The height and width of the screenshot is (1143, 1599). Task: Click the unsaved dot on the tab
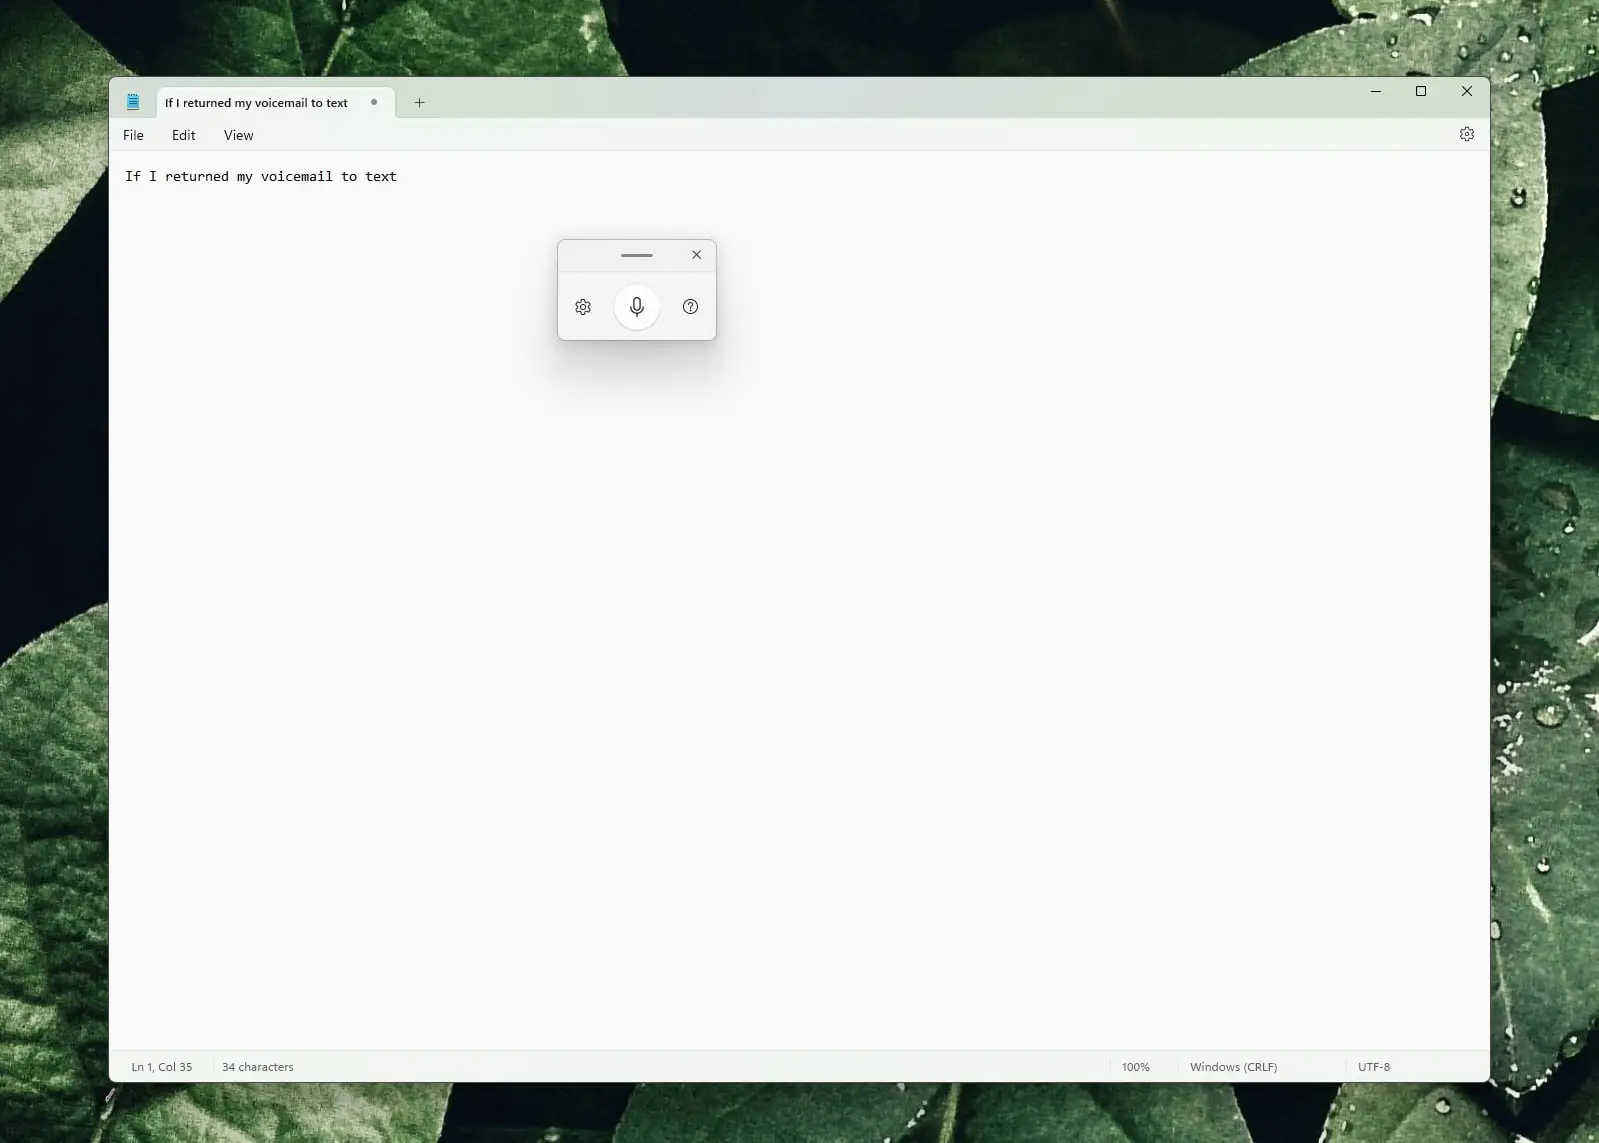coord(374,102)
